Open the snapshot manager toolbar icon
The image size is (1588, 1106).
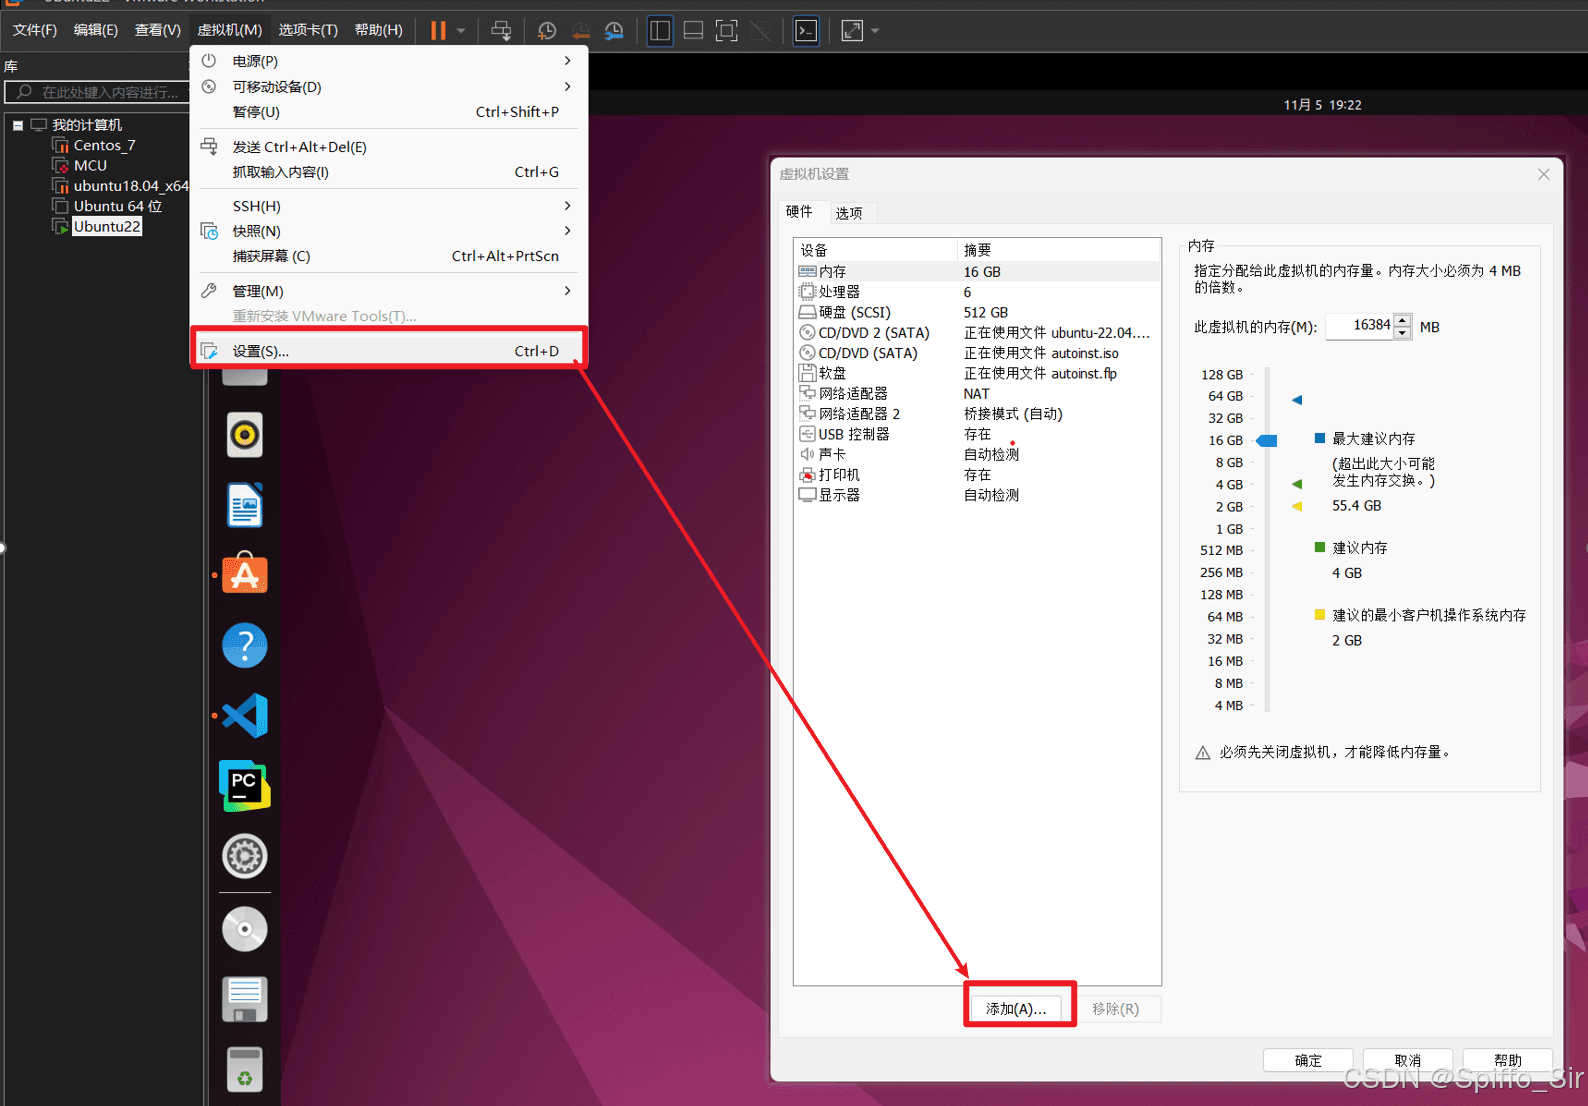(x=615, y=31)
